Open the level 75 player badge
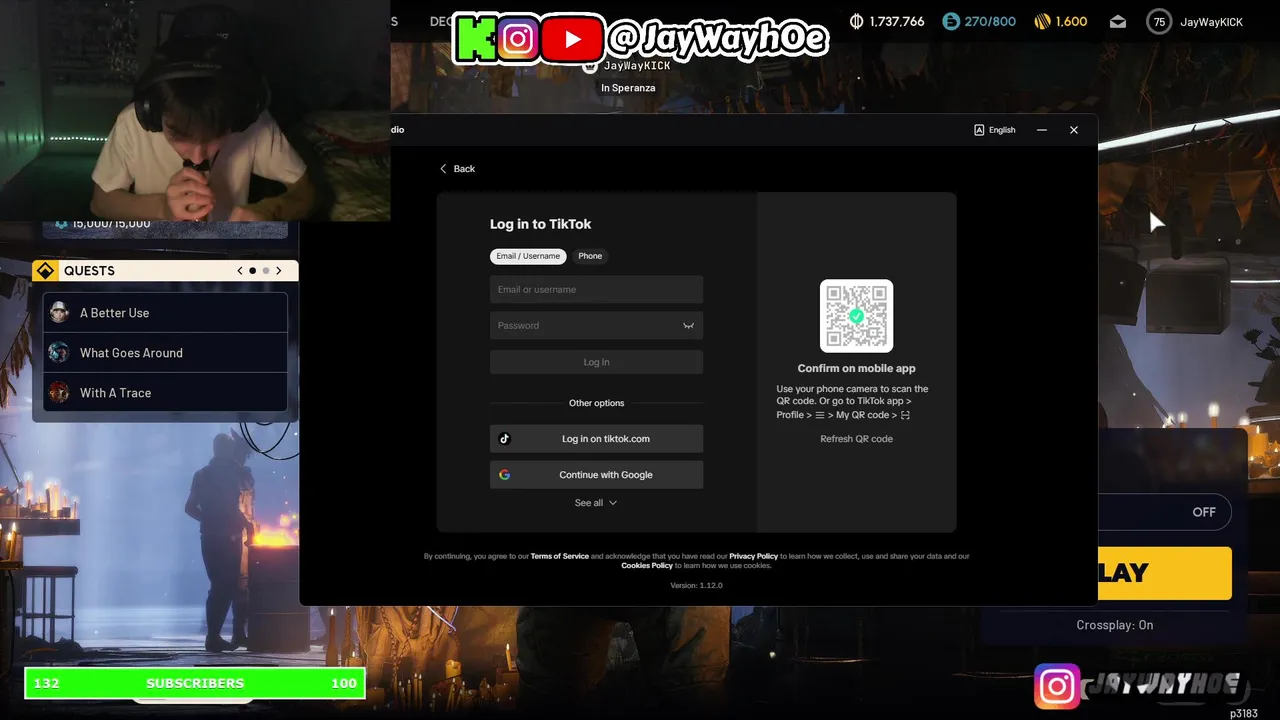The height and width of the screenshot is (720, 1280). (x=1159, y=22)
